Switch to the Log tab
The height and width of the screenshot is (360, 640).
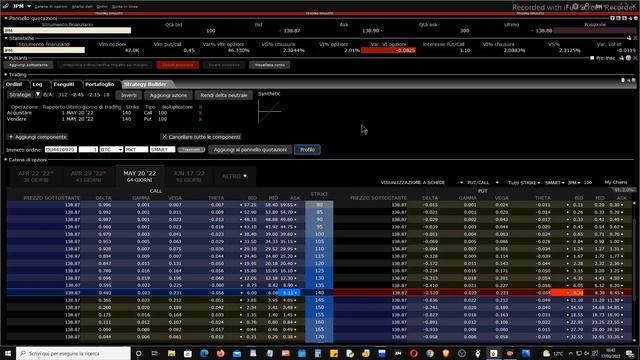[x=38, y=84]
